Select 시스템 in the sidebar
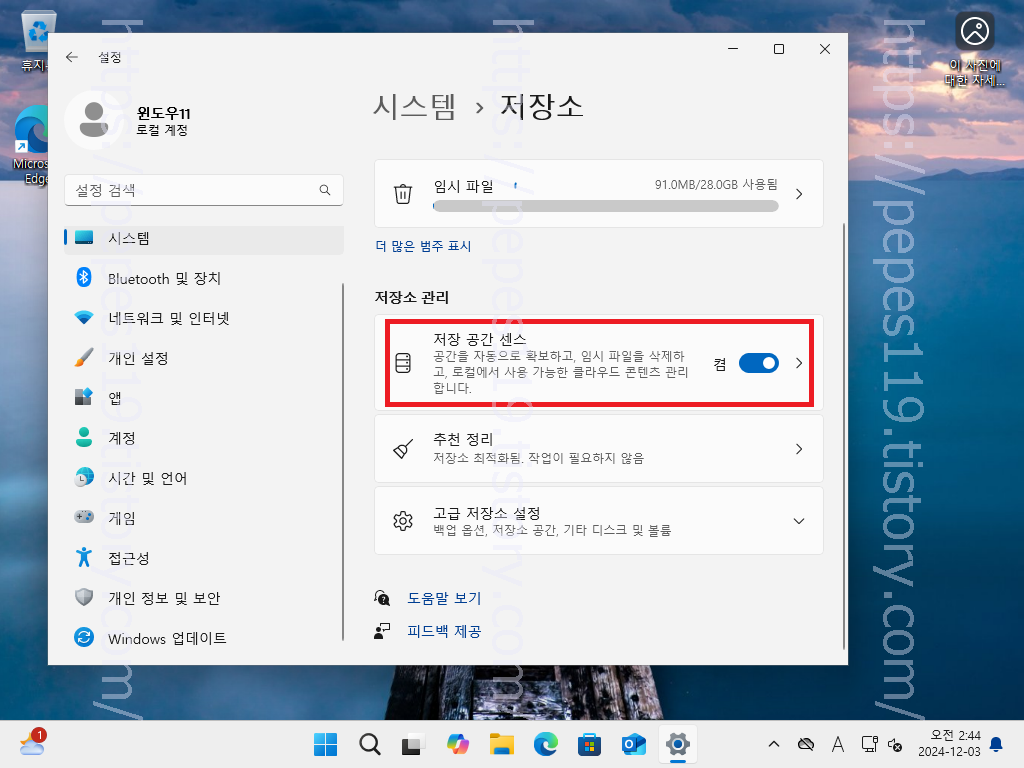Viewport: 1024px width, 768px height. click(204, 238)
